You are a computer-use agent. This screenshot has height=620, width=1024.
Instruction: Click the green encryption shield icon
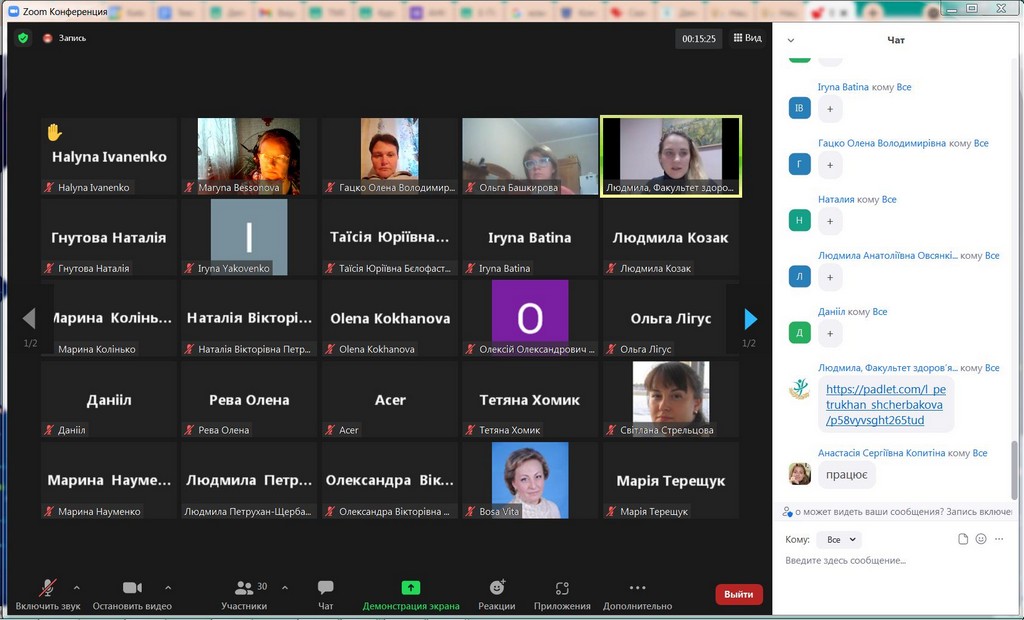click(x=22, y=38)
